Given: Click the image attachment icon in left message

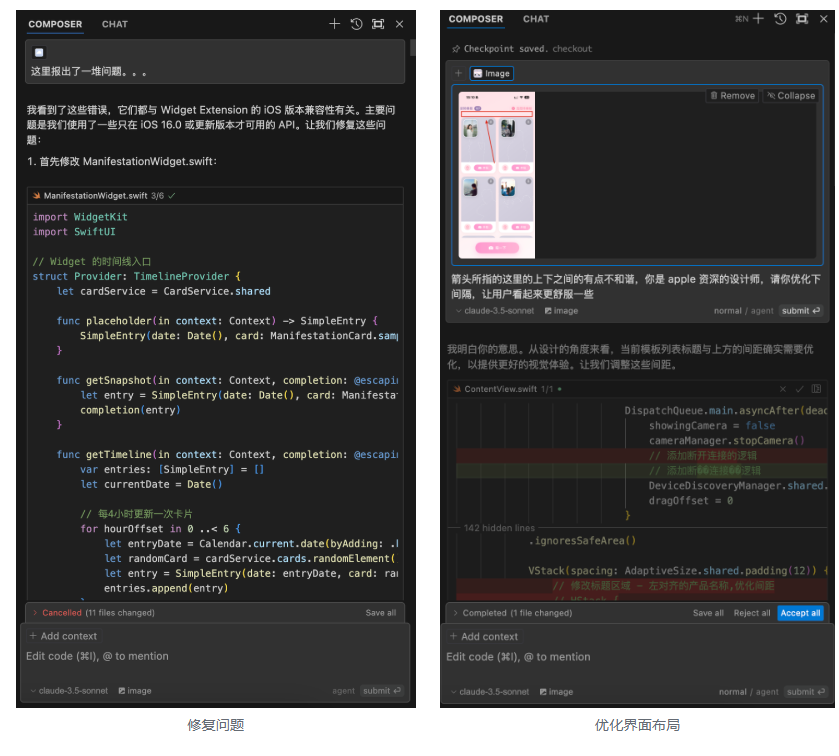Looking at the screenshot, I should [39, 52].
